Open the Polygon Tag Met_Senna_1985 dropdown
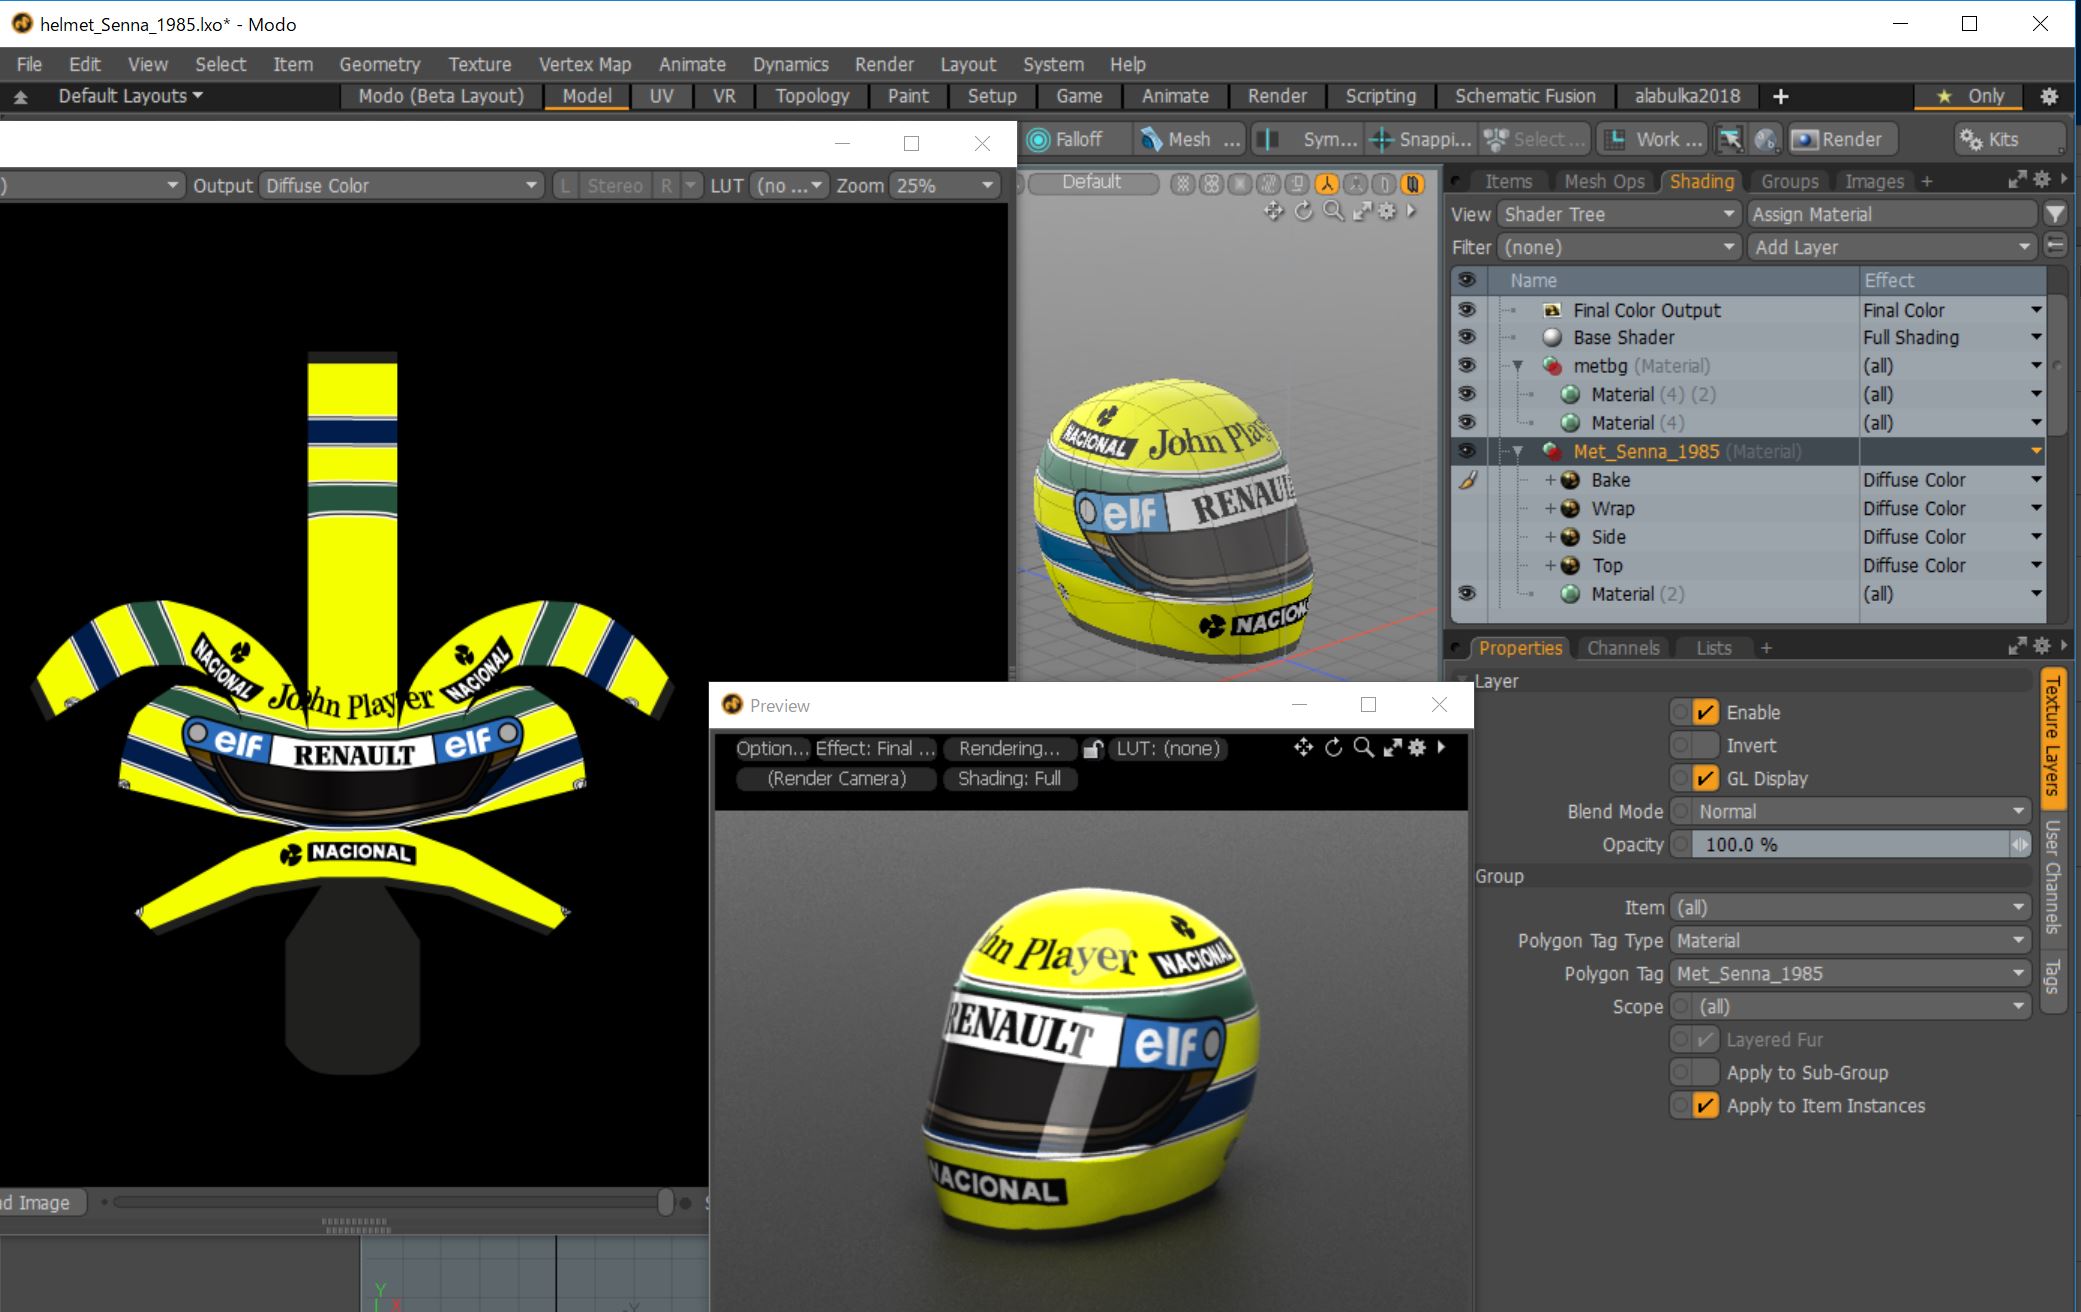The height and width of the screenshot is (1312, 2081). tap(1850, 973)
